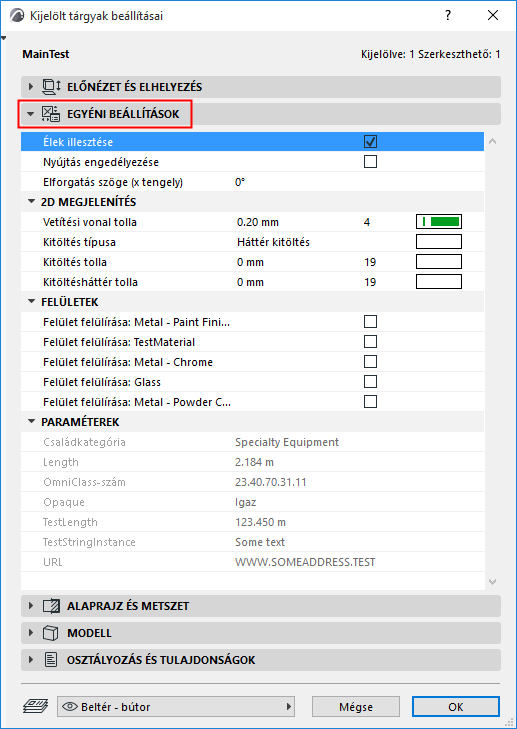Expand the Alaprajz és metszet panel
The image size is (517, 729).
pos(32,606)
